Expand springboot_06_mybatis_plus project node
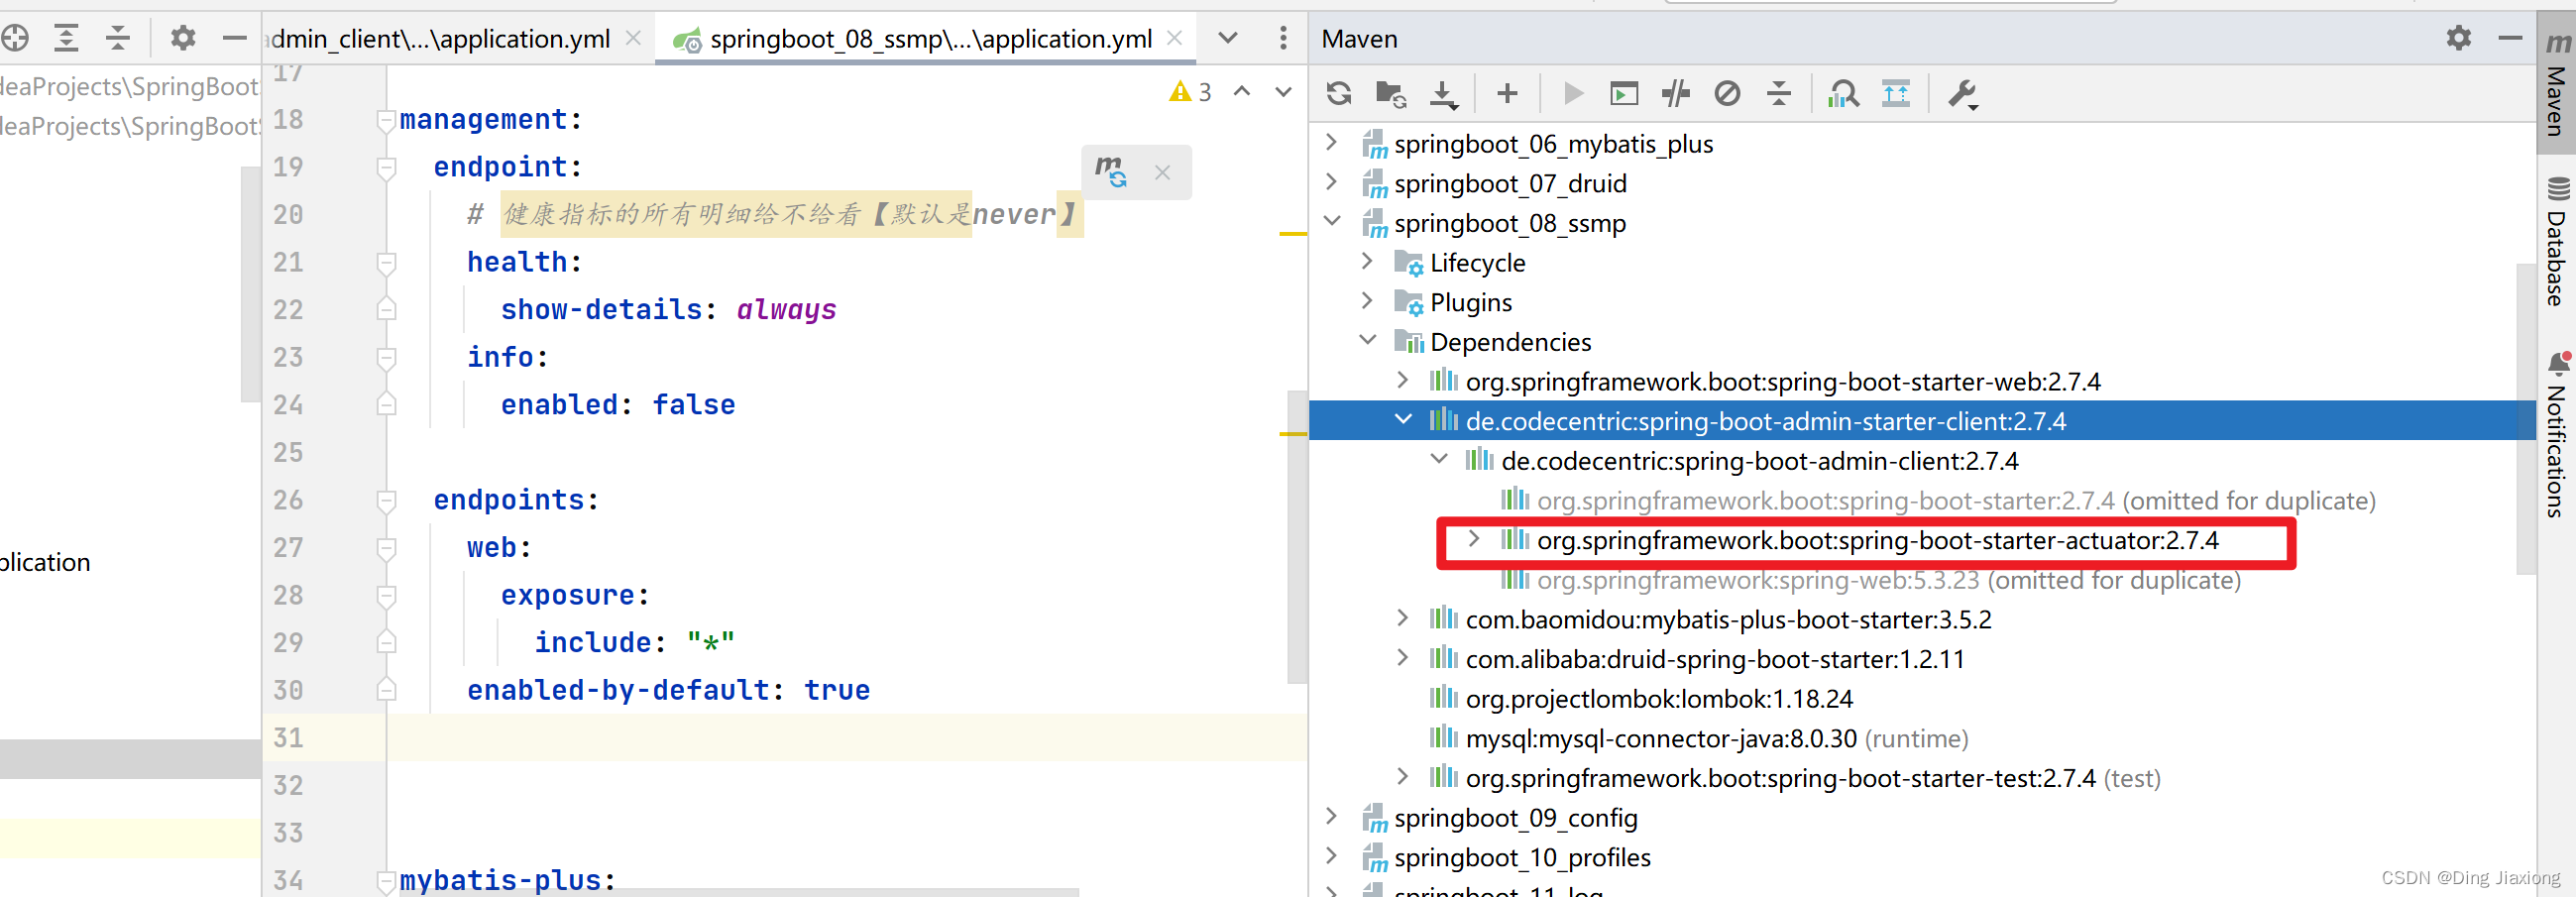This screenshot has height=897, width=2576. 1331,142
